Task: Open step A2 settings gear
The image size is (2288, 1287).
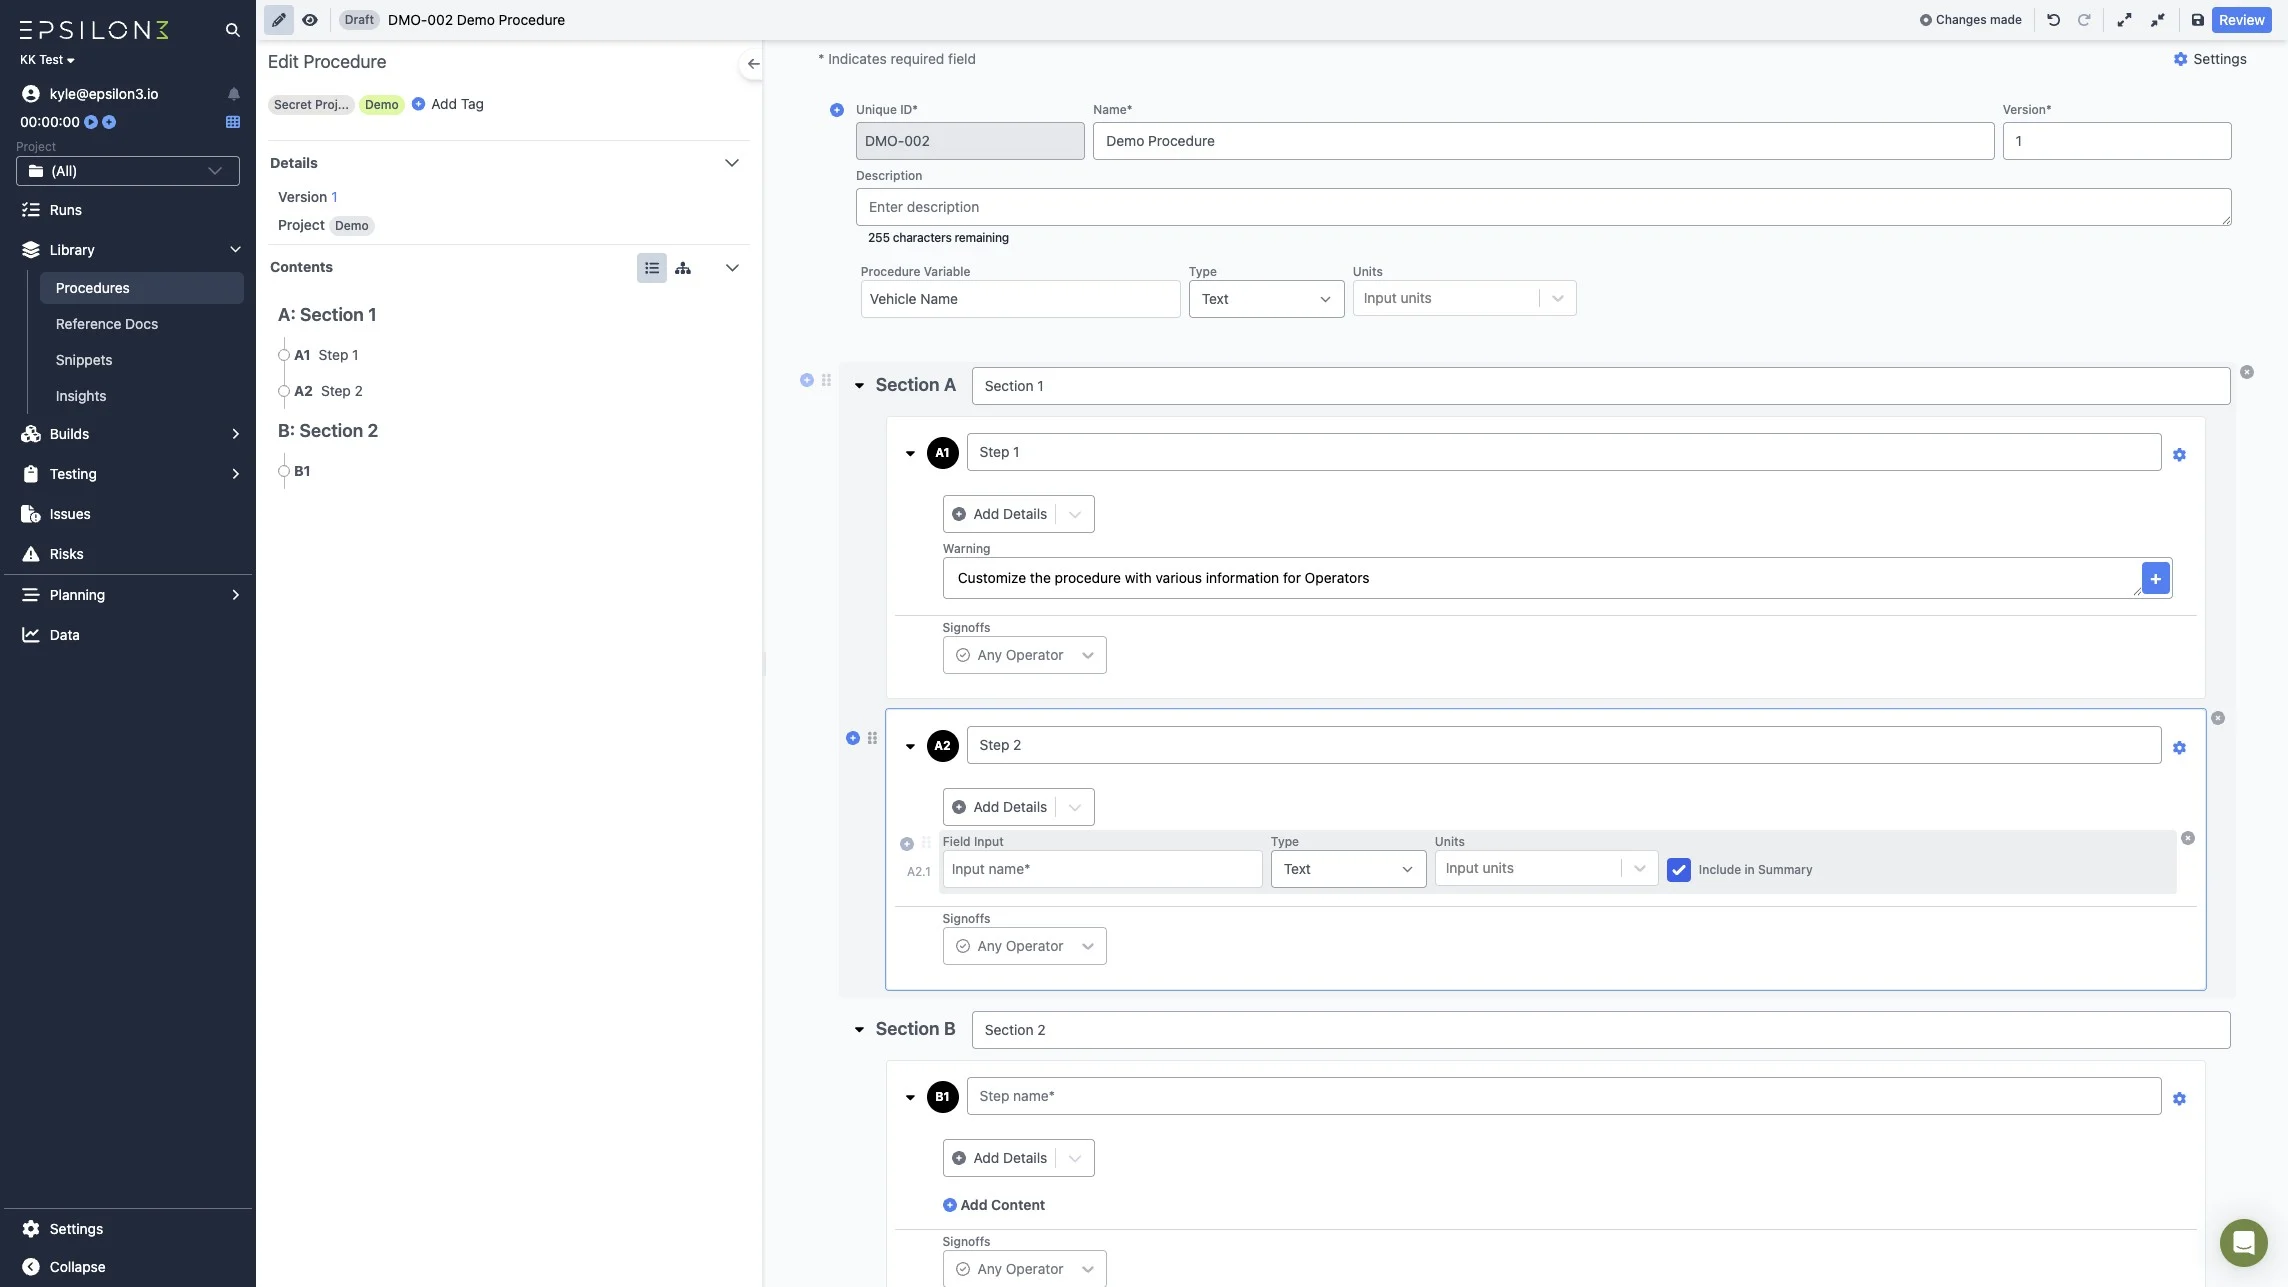Action: pyautogui.click(x=2179, y=748)
